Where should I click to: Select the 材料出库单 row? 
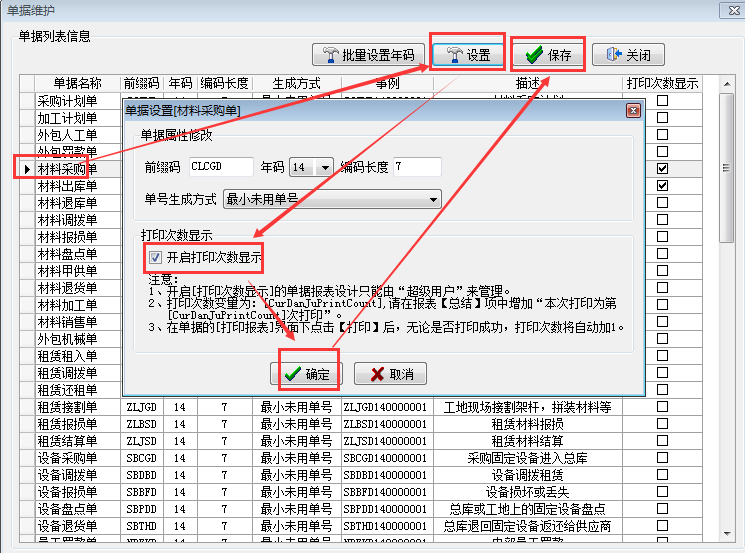(x=68, y=186)
